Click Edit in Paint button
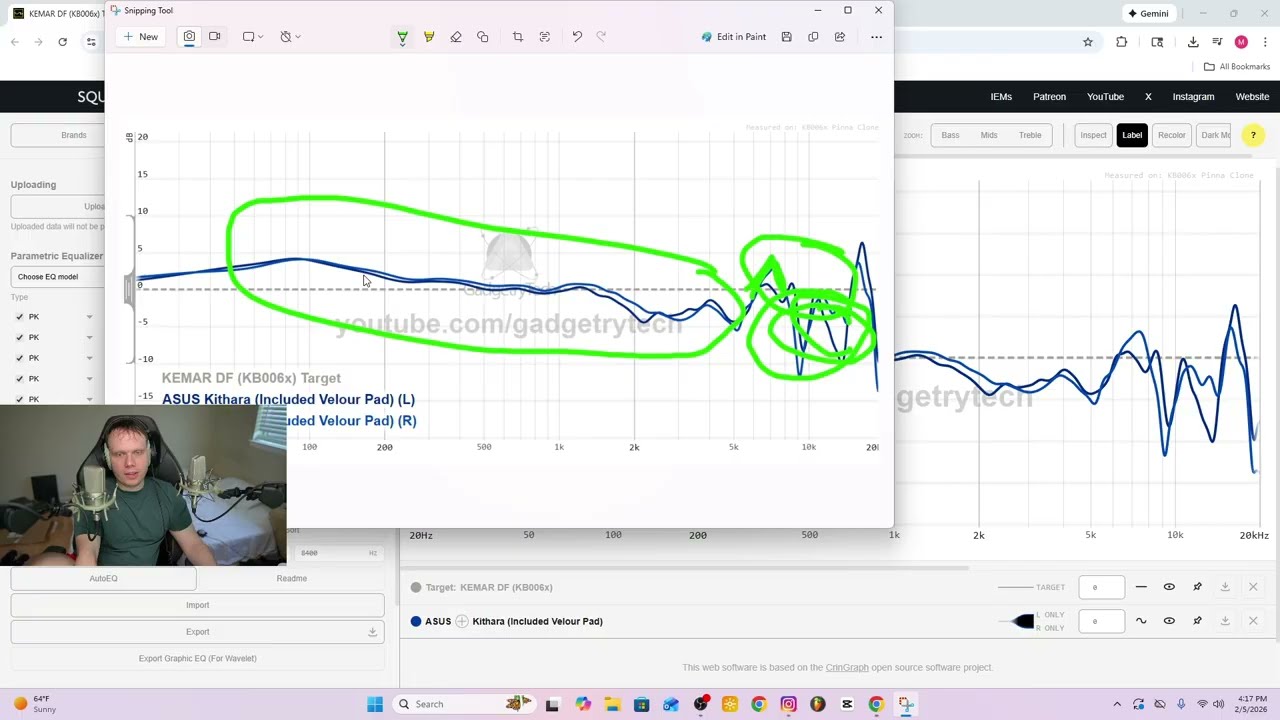This screenshot has width=1280, height=720. pos(734,36)
